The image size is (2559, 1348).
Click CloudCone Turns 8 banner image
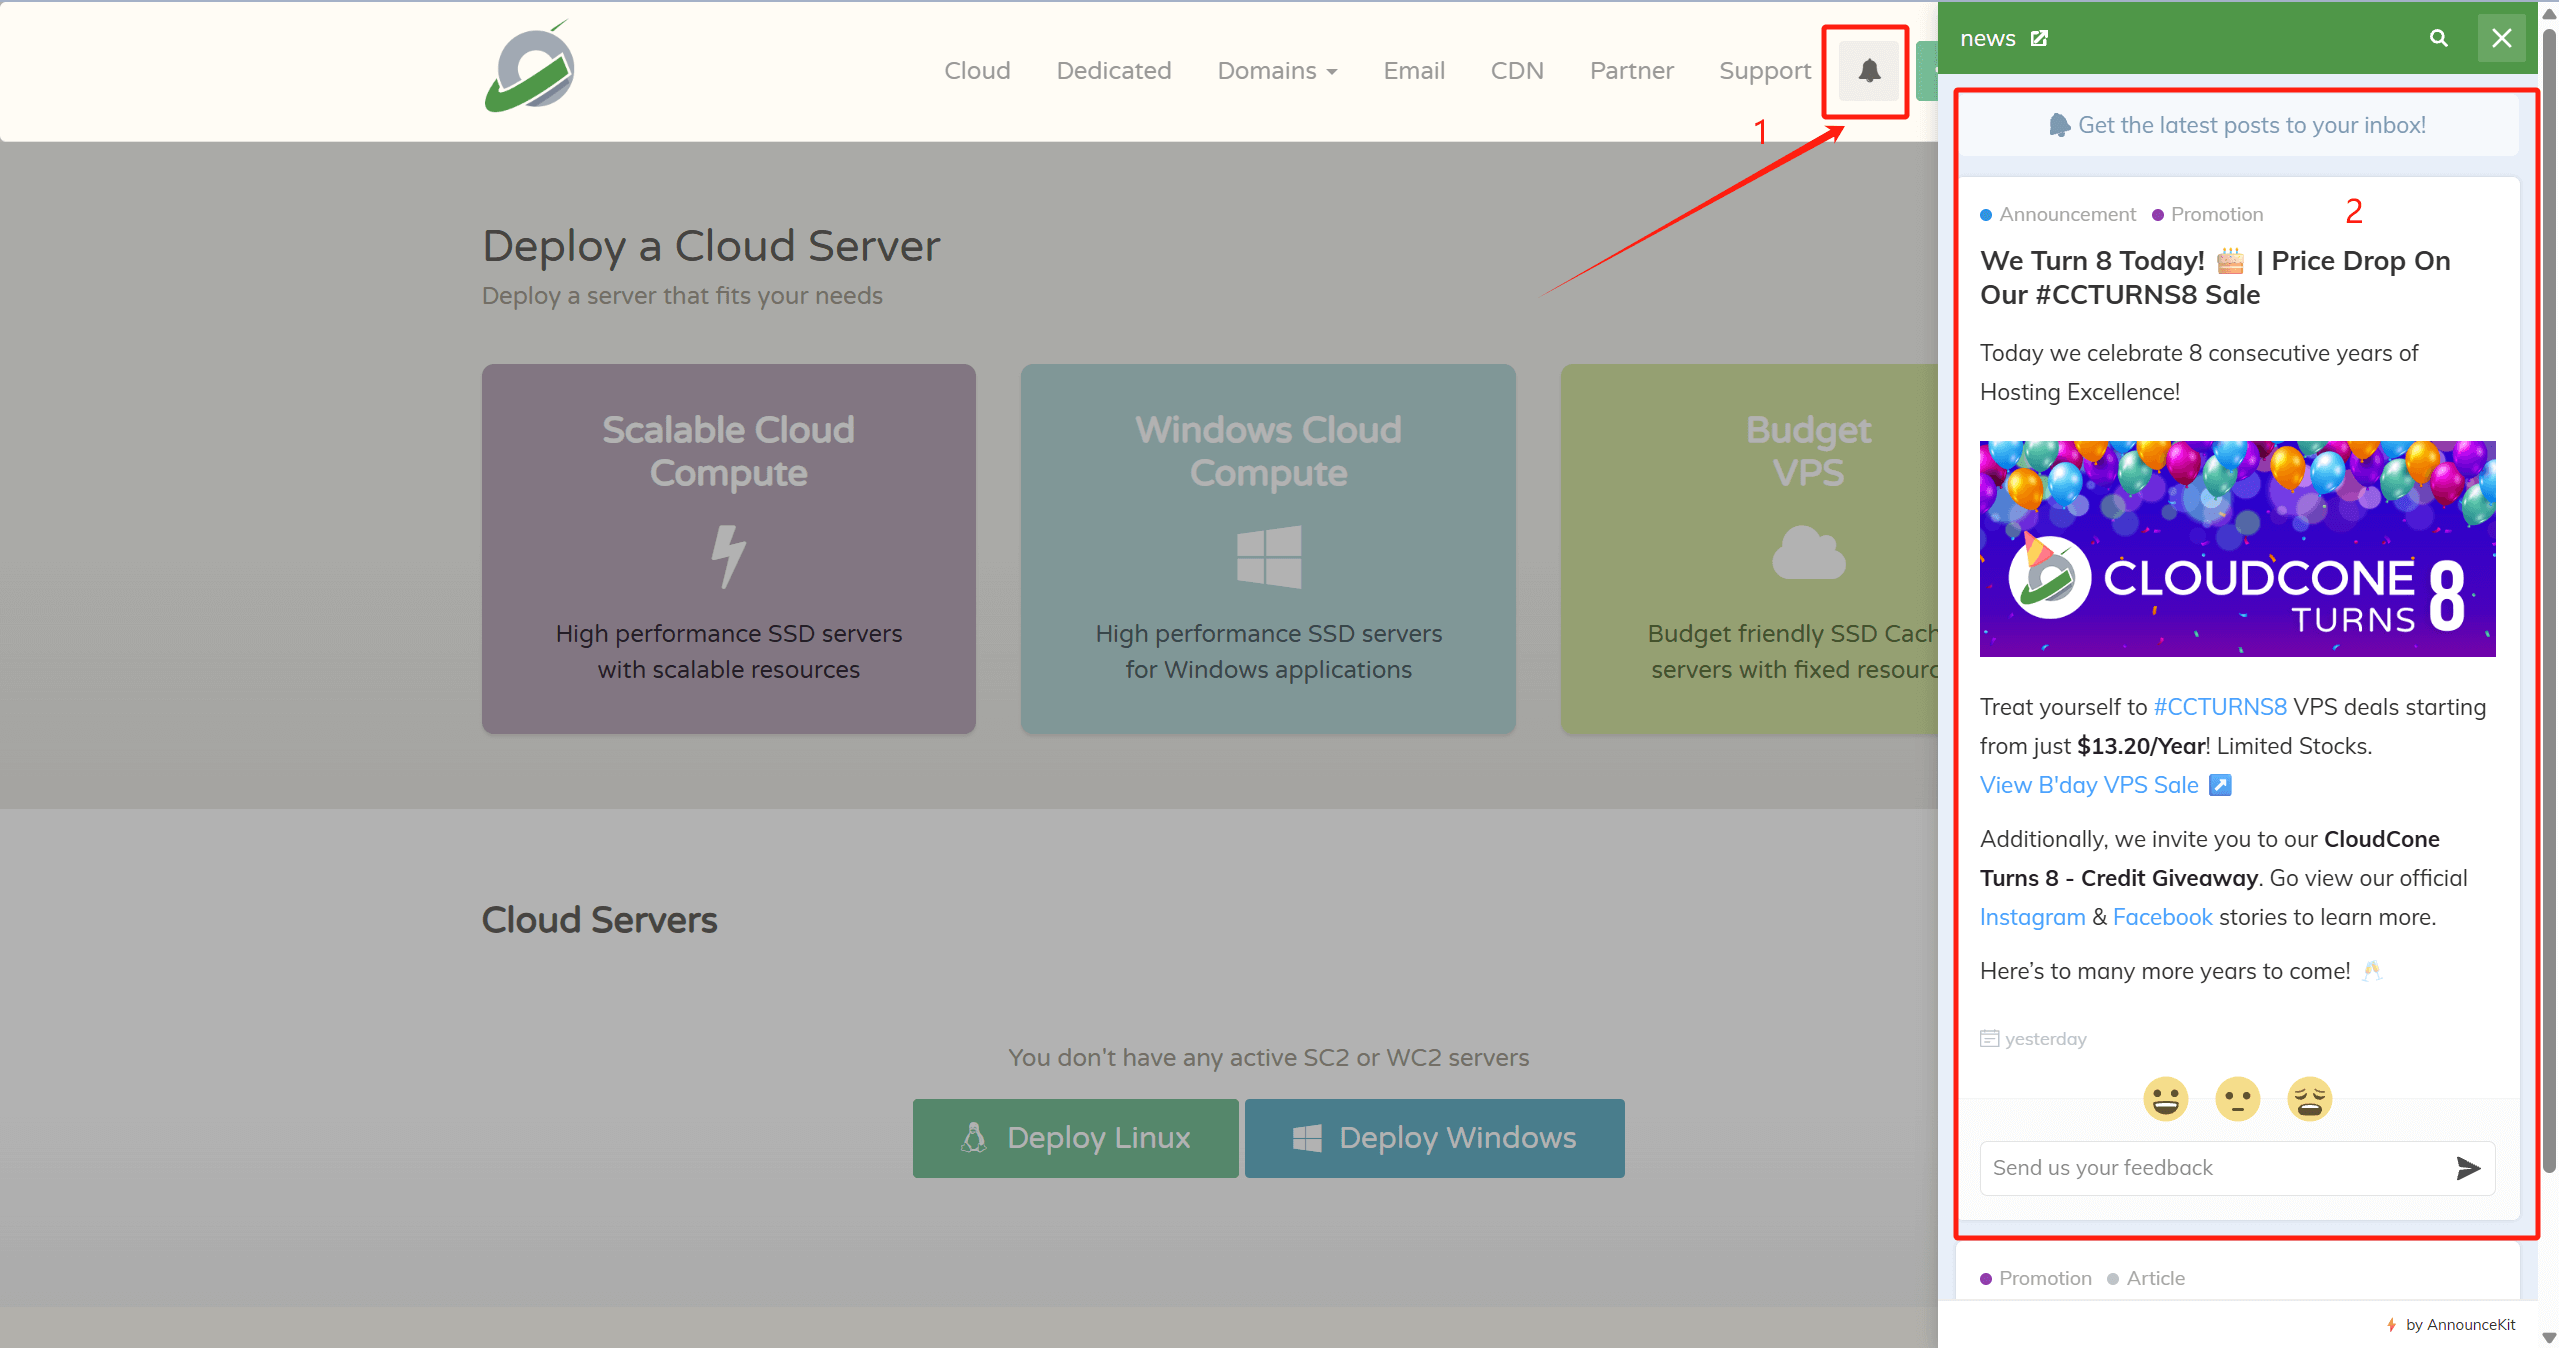point(2237,549)
